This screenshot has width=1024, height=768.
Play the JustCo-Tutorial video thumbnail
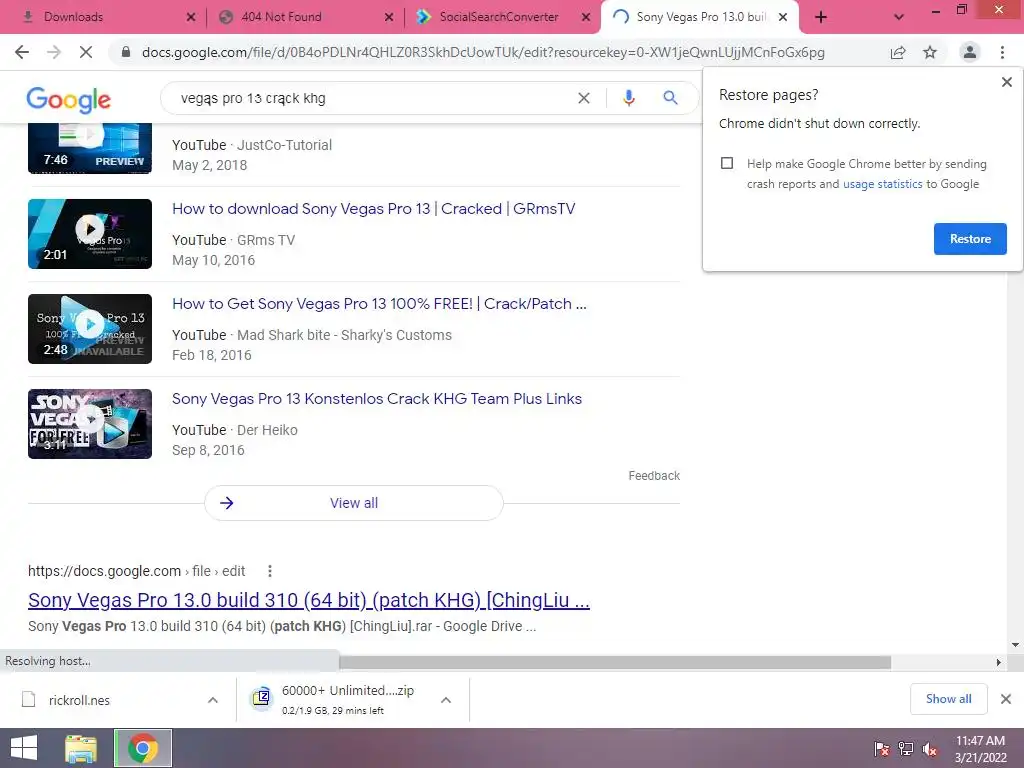89,148
